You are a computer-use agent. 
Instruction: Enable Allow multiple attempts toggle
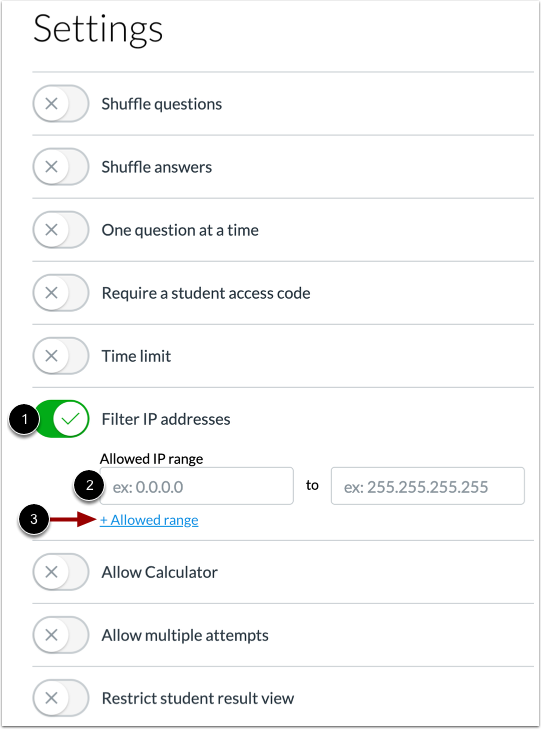coord(60,635)
